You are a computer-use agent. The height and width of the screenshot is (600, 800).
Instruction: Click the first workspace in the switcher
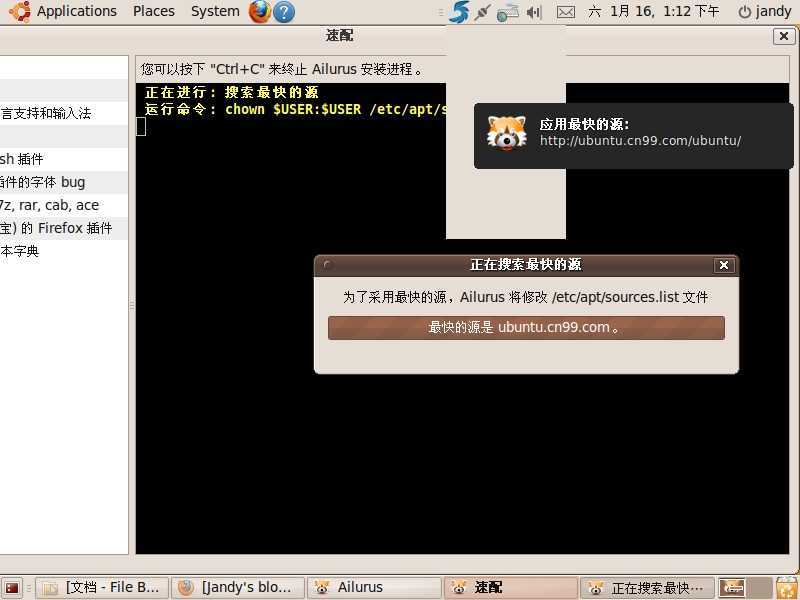point(732,588)
